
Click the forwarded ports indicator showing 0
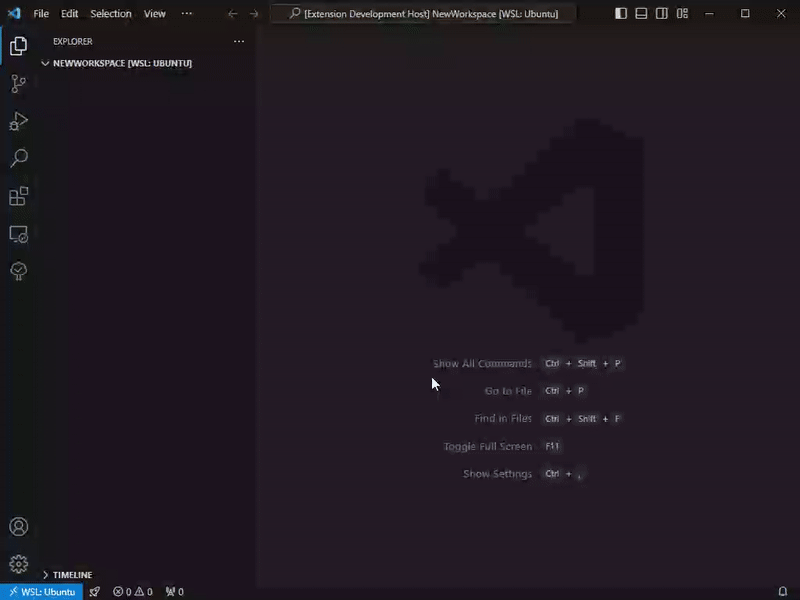(174, 592)
